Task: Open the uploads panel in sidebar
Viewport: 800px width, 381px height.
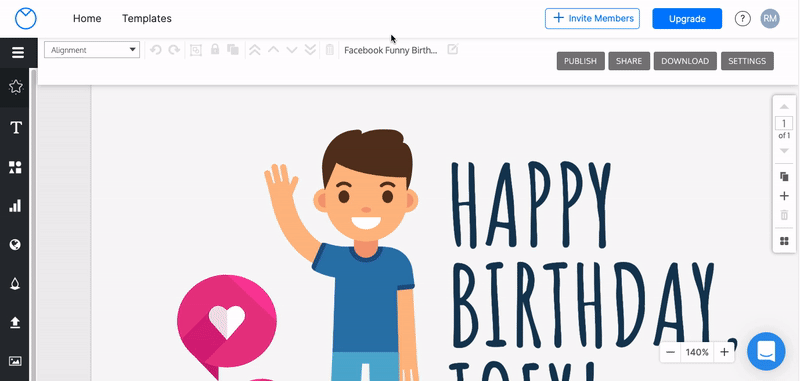Action: 15,322
